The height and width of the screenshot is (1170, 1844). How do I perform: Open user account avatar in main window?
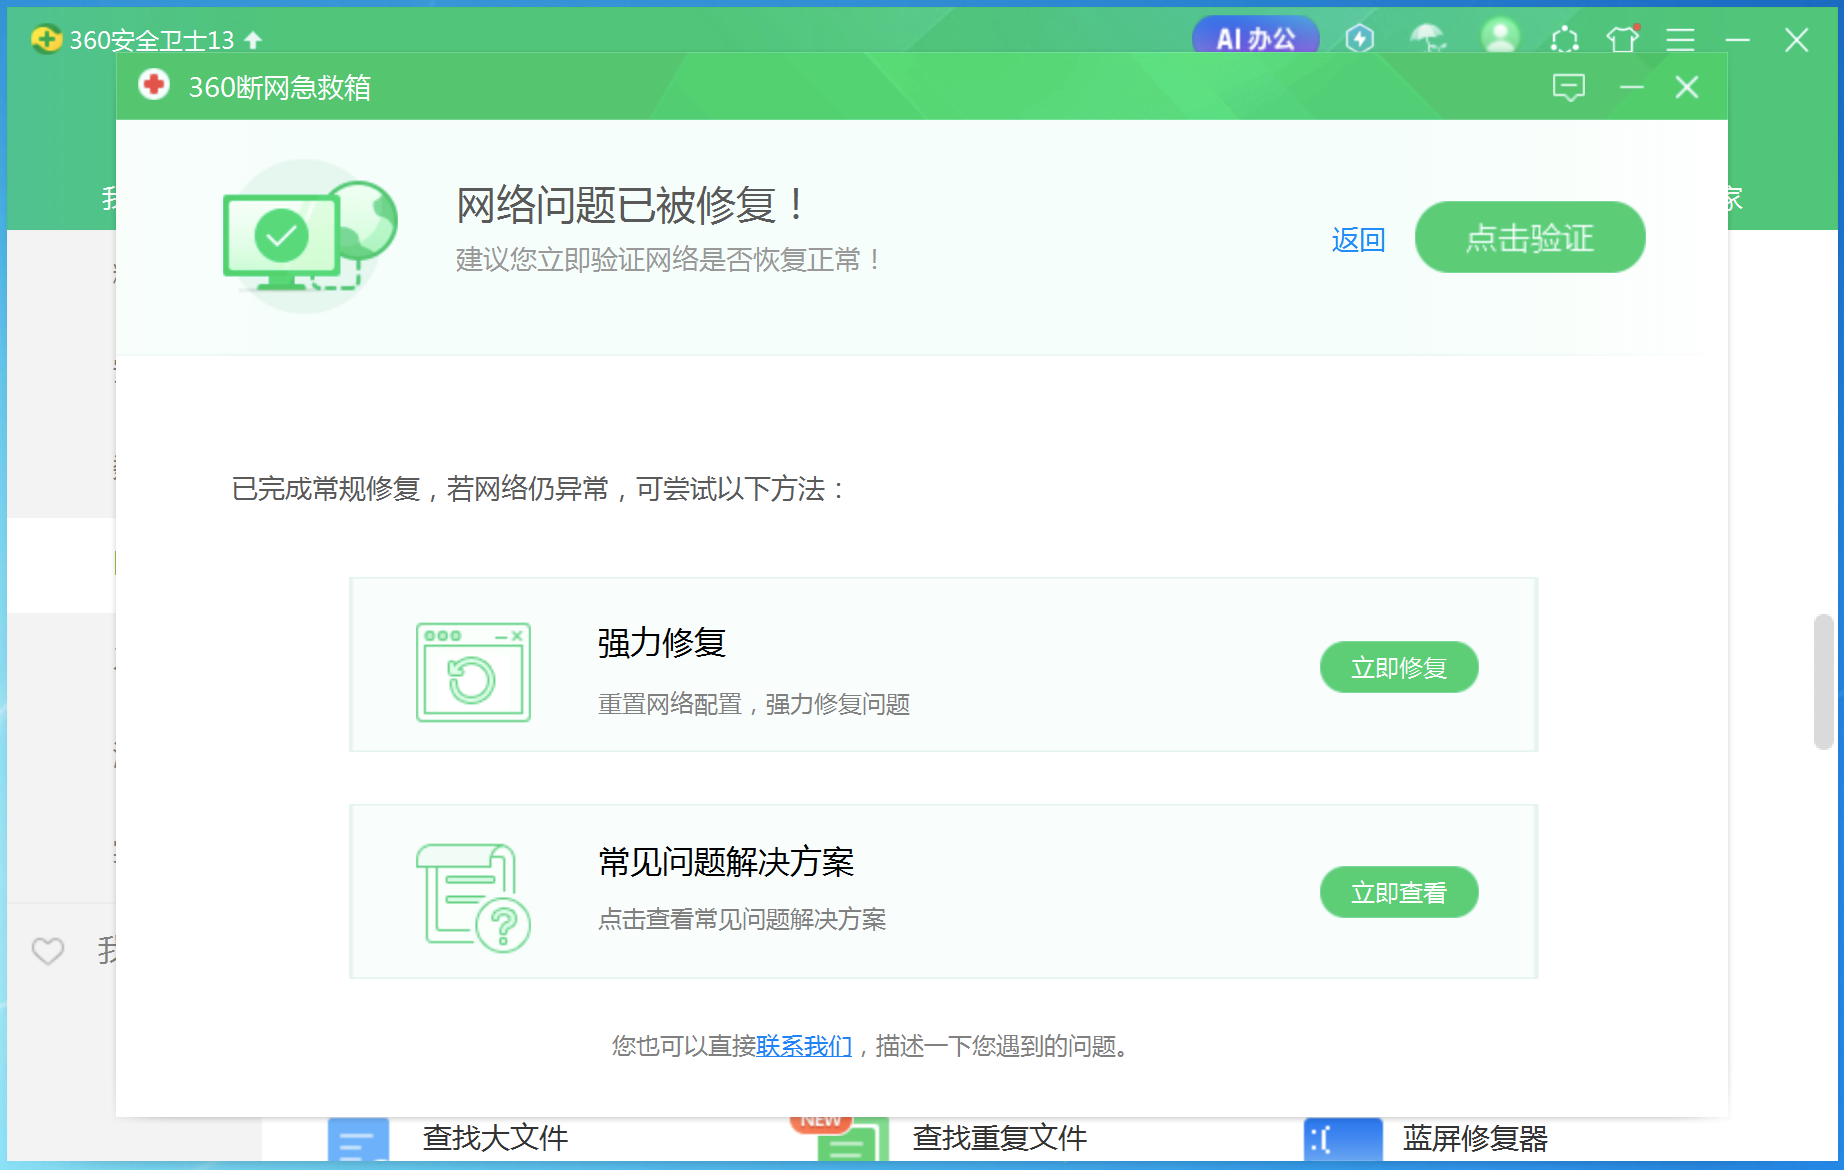(1499, 36)
